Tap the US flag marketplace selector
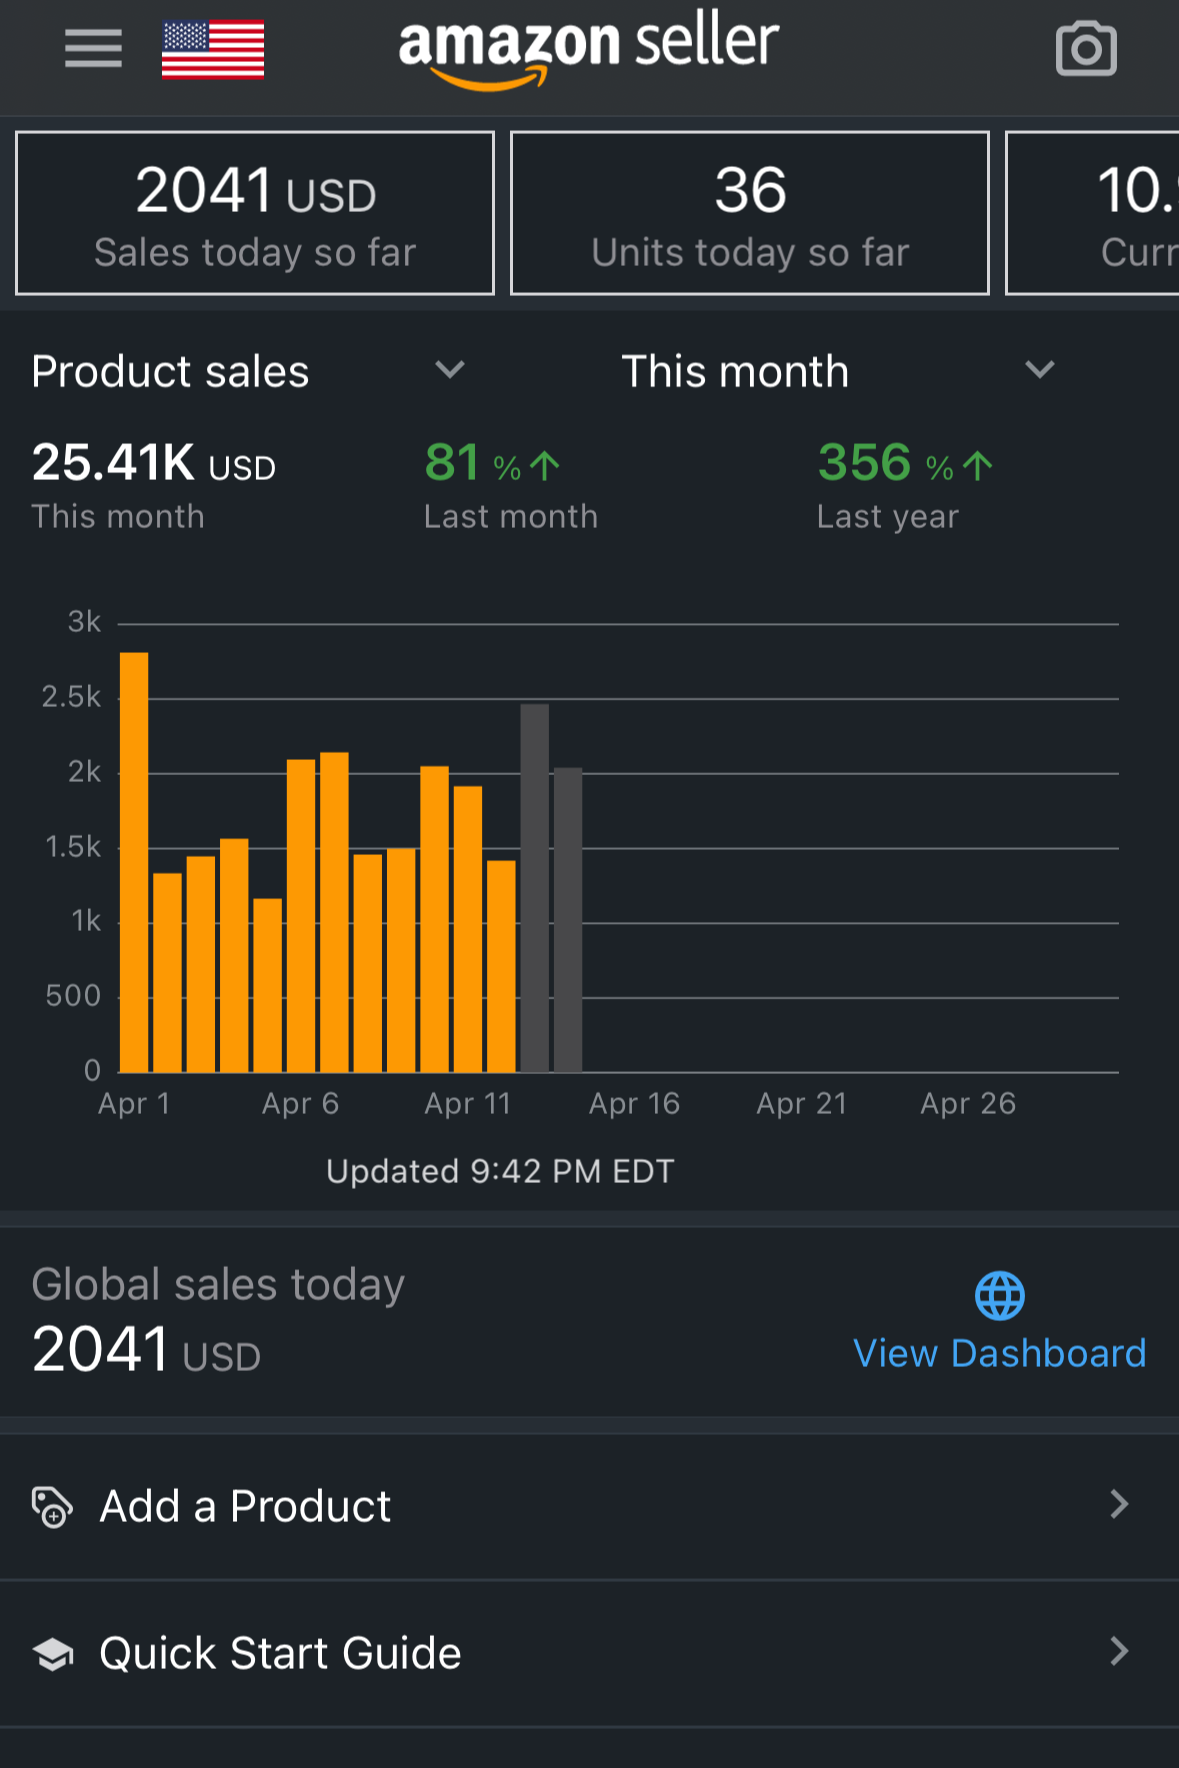1179x1768 pixels. [x=213, y=49]
